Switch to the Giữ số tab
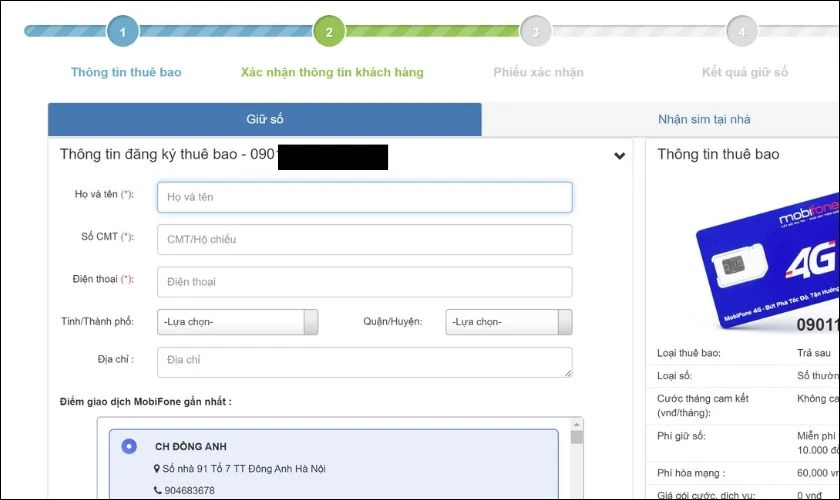The image size is (840, 500). point(265,119)
